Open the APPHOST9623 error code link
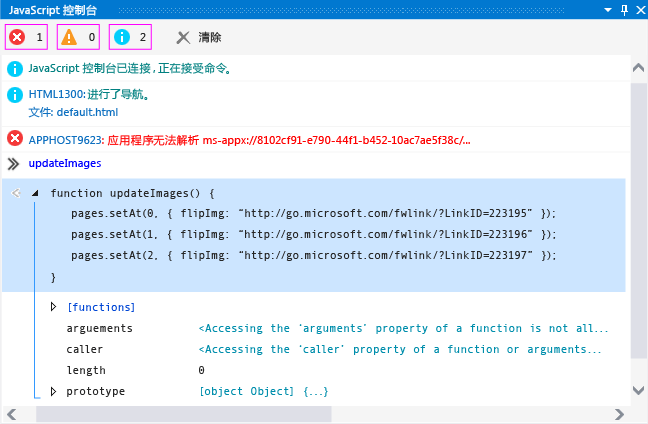 point(66,140)
